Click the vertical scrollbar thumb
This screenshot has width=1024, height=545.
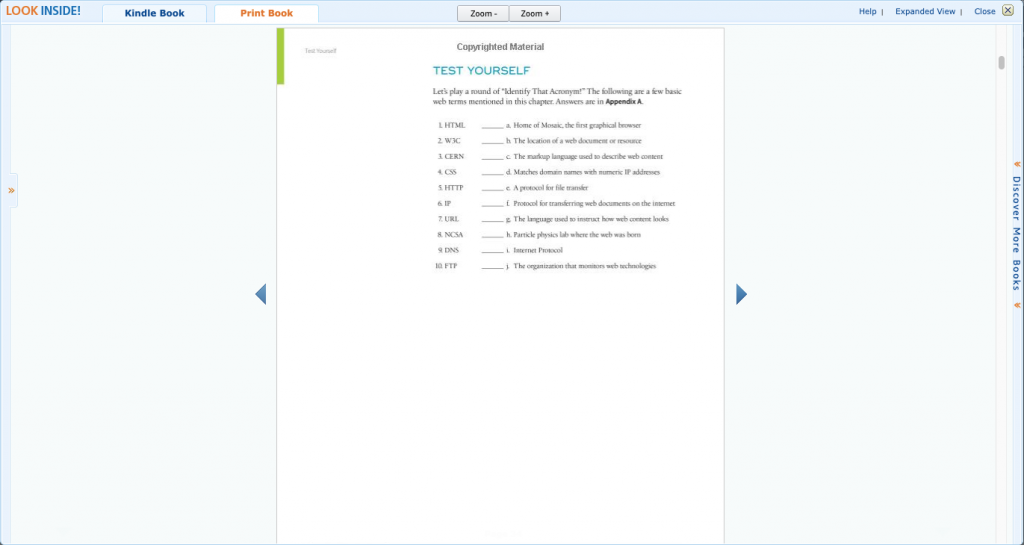(1001, 63)
